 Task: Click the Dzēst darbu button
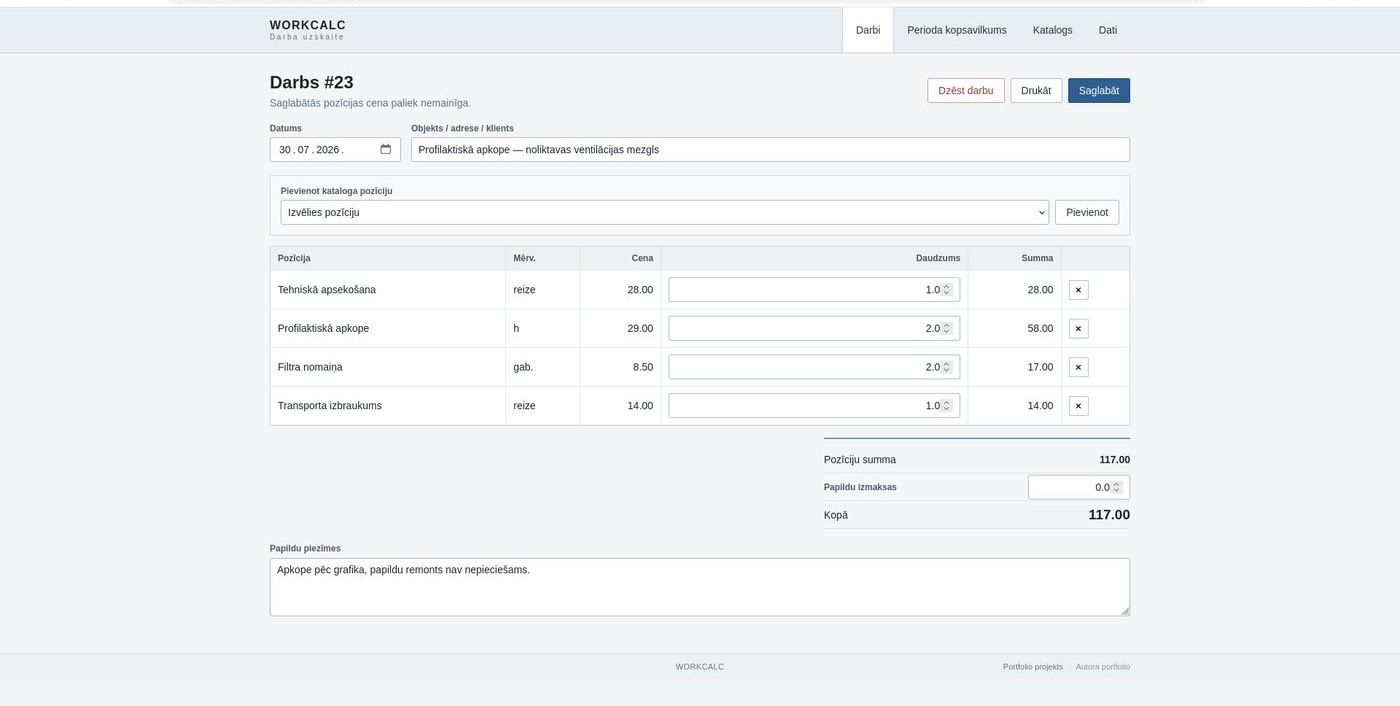(x=966, y=90)
